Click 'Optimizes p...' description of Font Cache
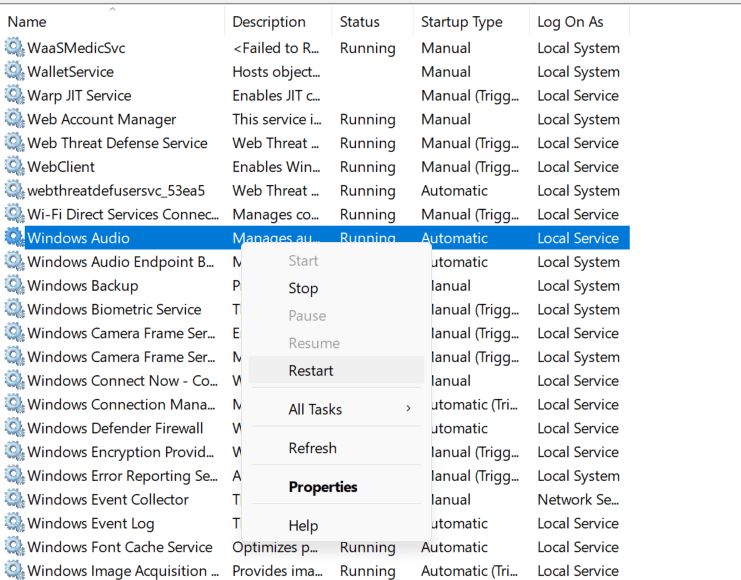This screenshot has height=580, width=741. tap(275, 547)
